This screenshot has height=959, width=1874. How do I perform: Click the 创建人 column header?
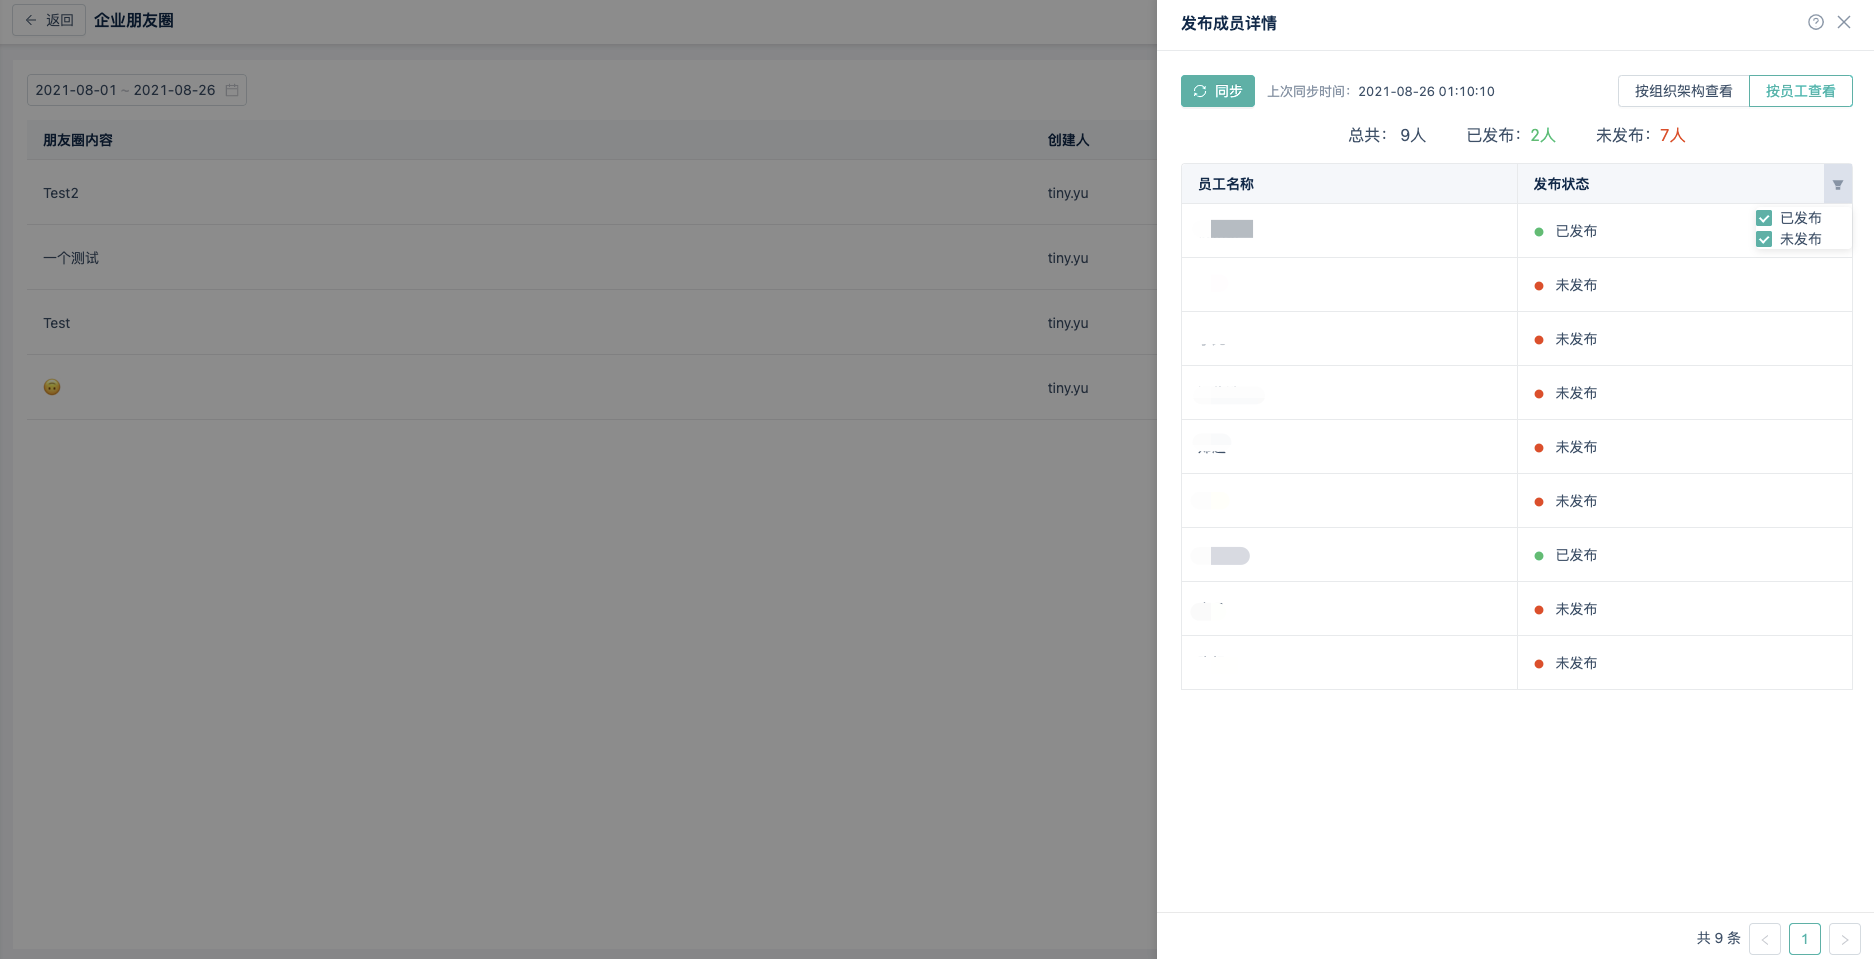click(x=1068, y=140)
